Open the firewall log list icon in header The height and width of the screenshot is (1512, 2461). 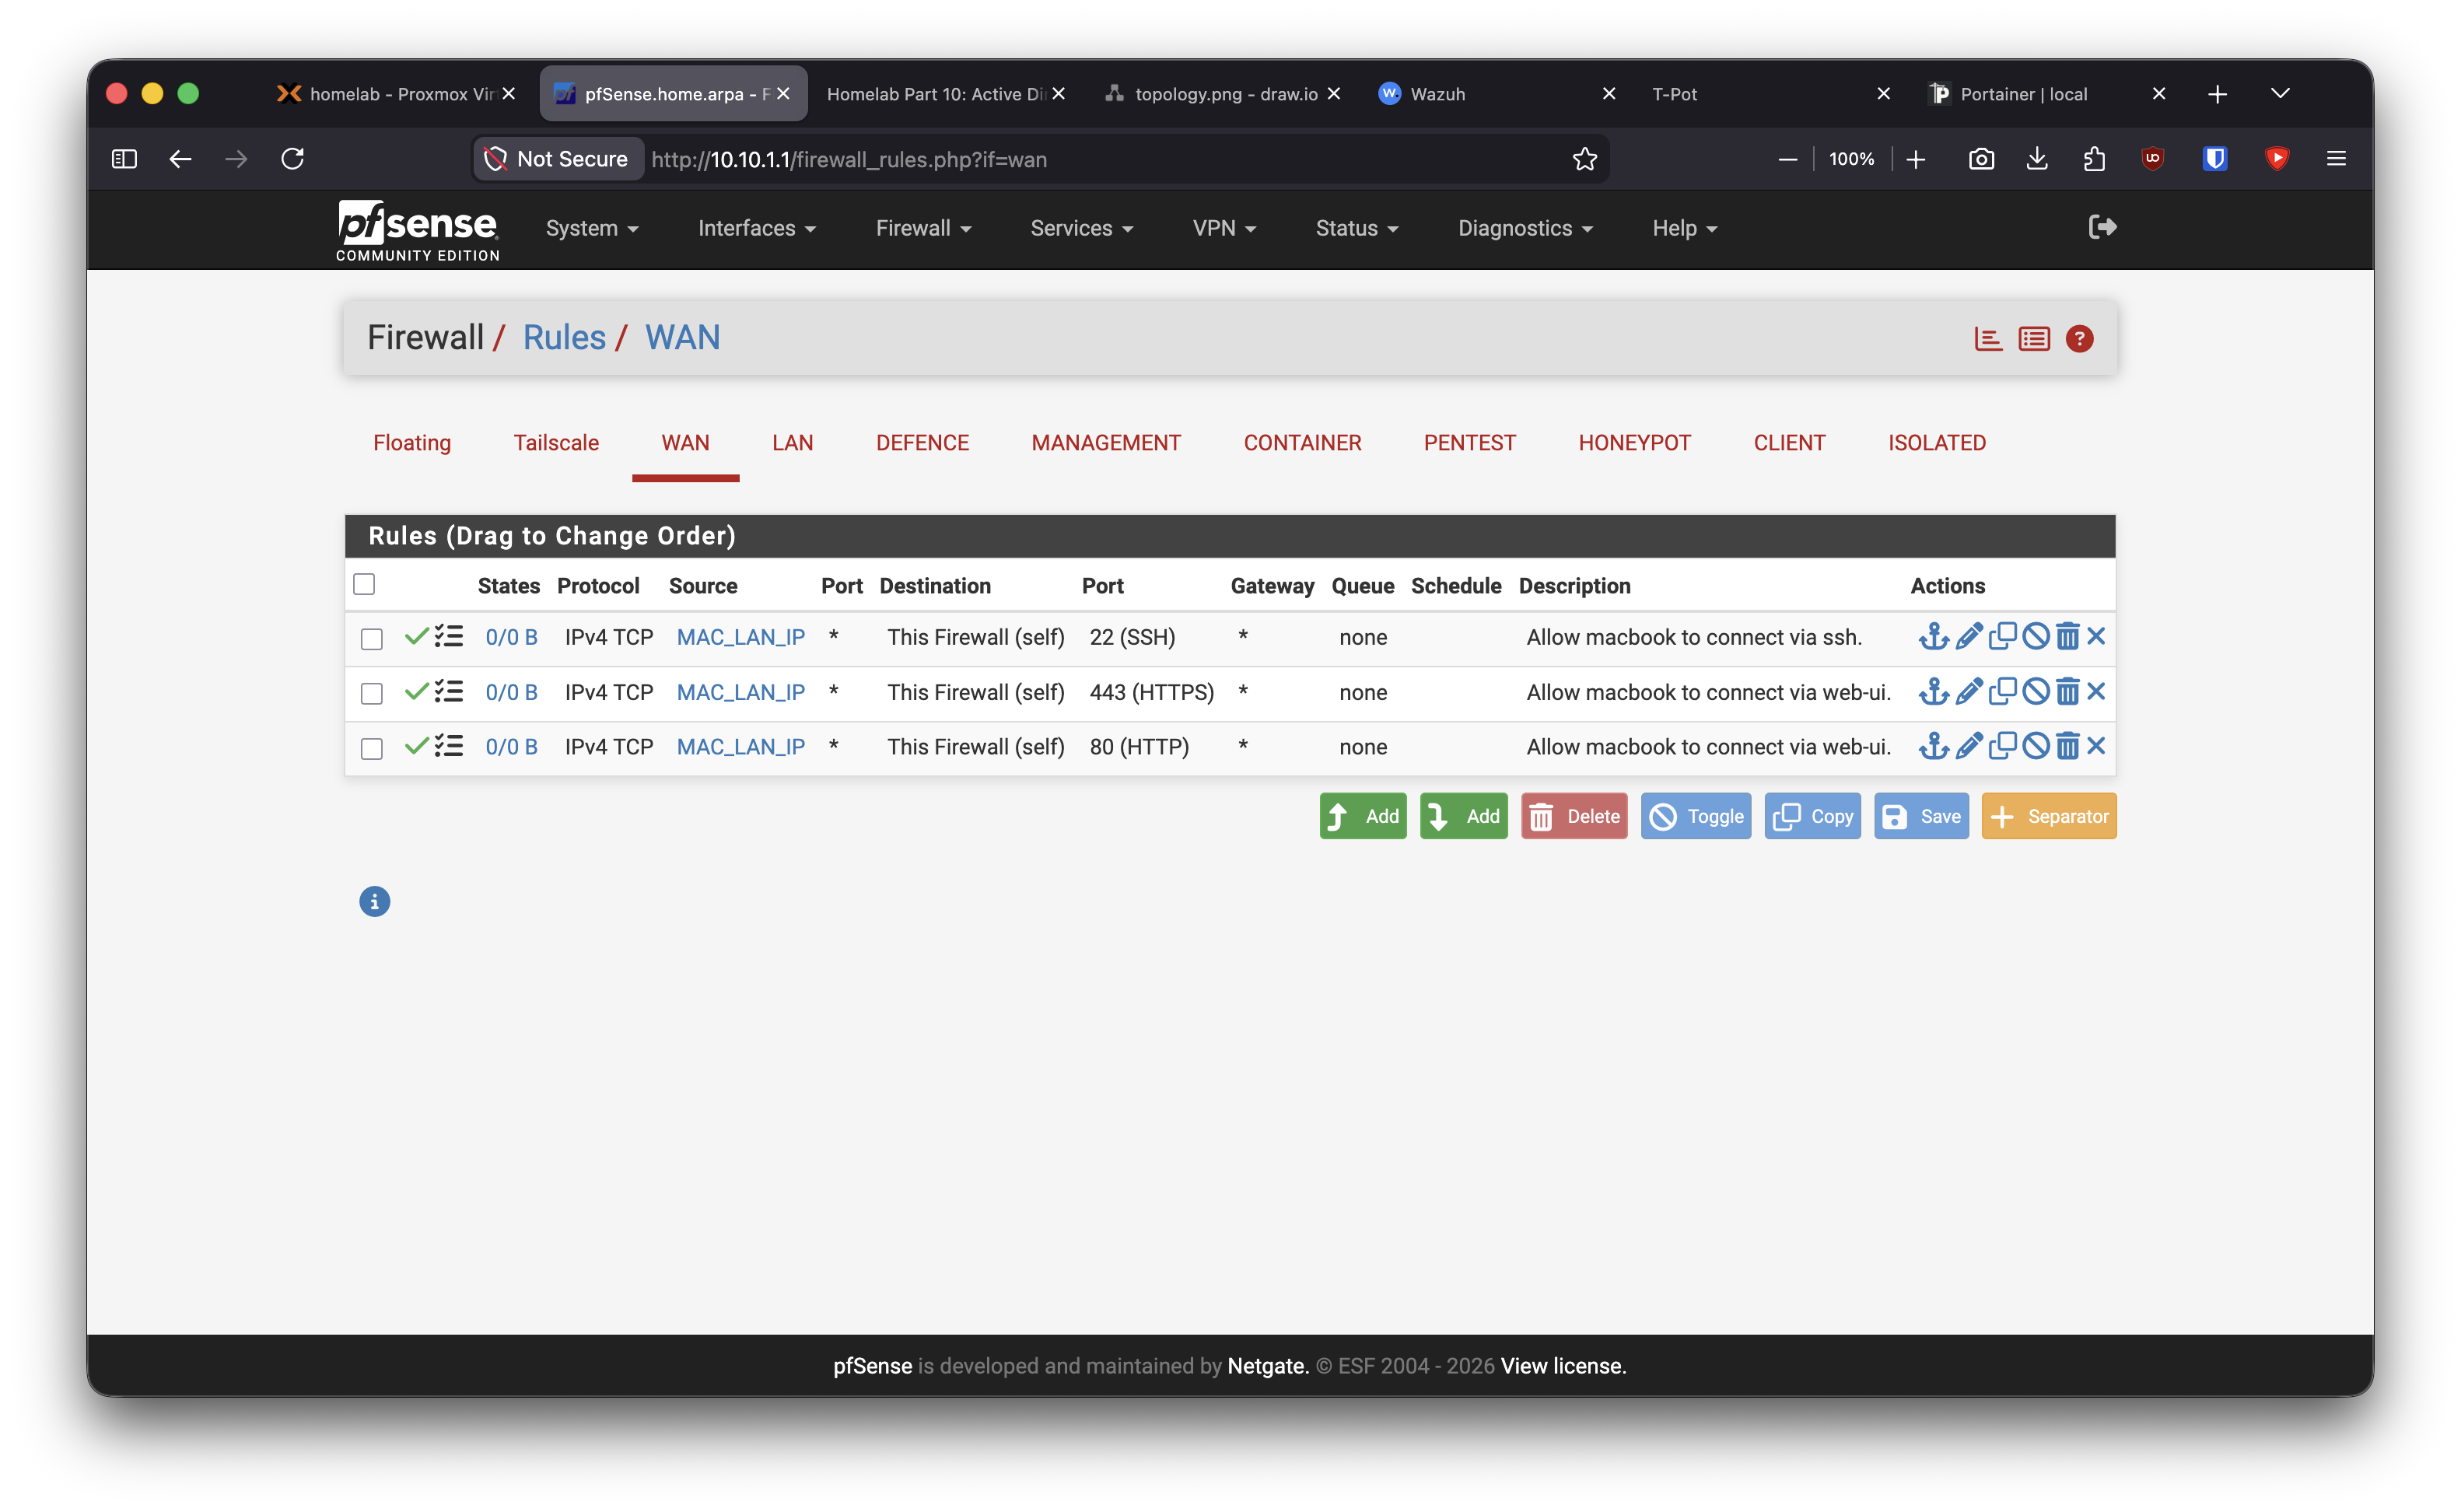pyautogui.click(x=2033, y=339)
